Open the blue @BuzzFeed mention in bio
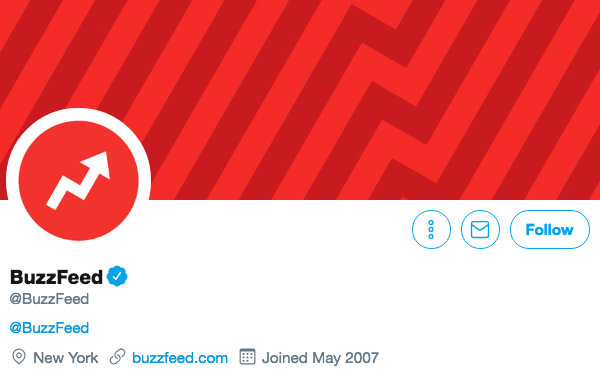Viewport: 600px width, 378px height. [49, 328]
